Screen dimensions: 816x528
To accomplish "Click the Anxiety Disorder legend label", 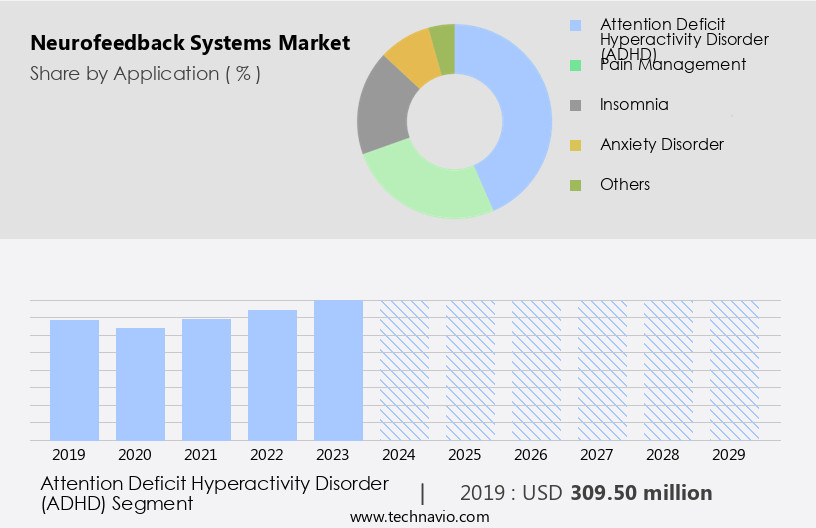I will tap(661, 144).
